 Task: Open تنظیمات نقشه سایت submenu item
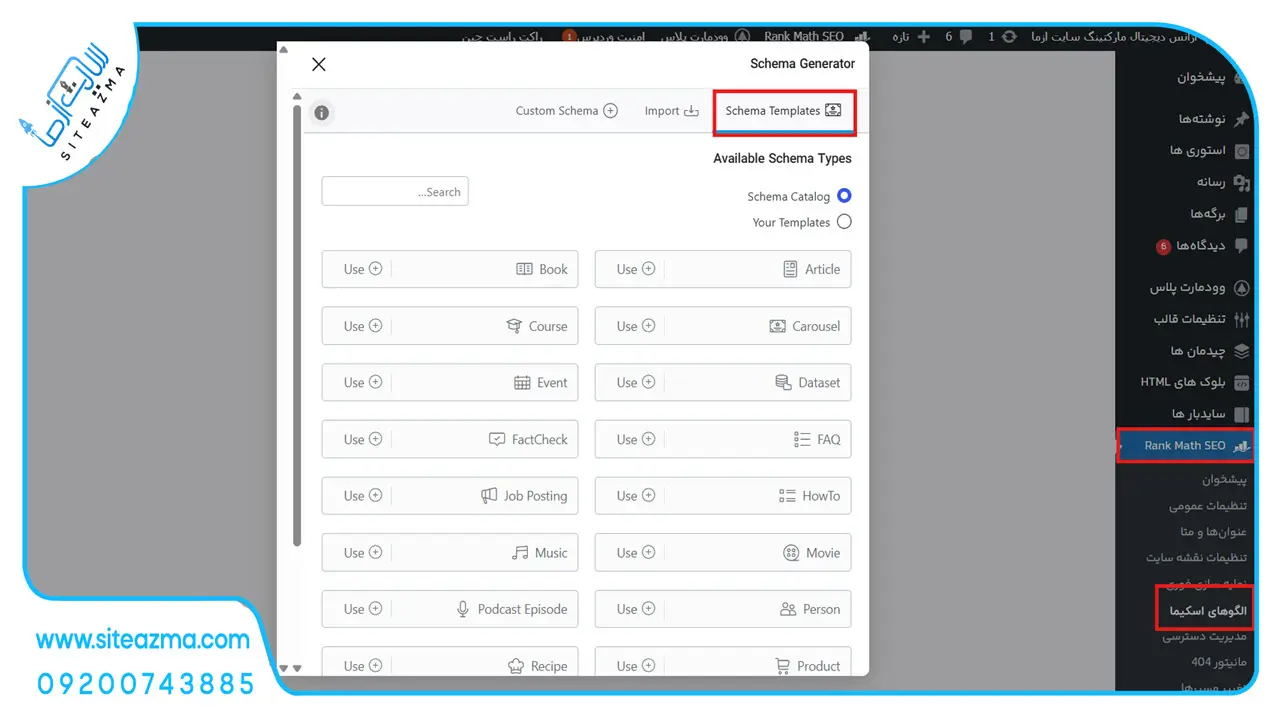pos(1197,558)
